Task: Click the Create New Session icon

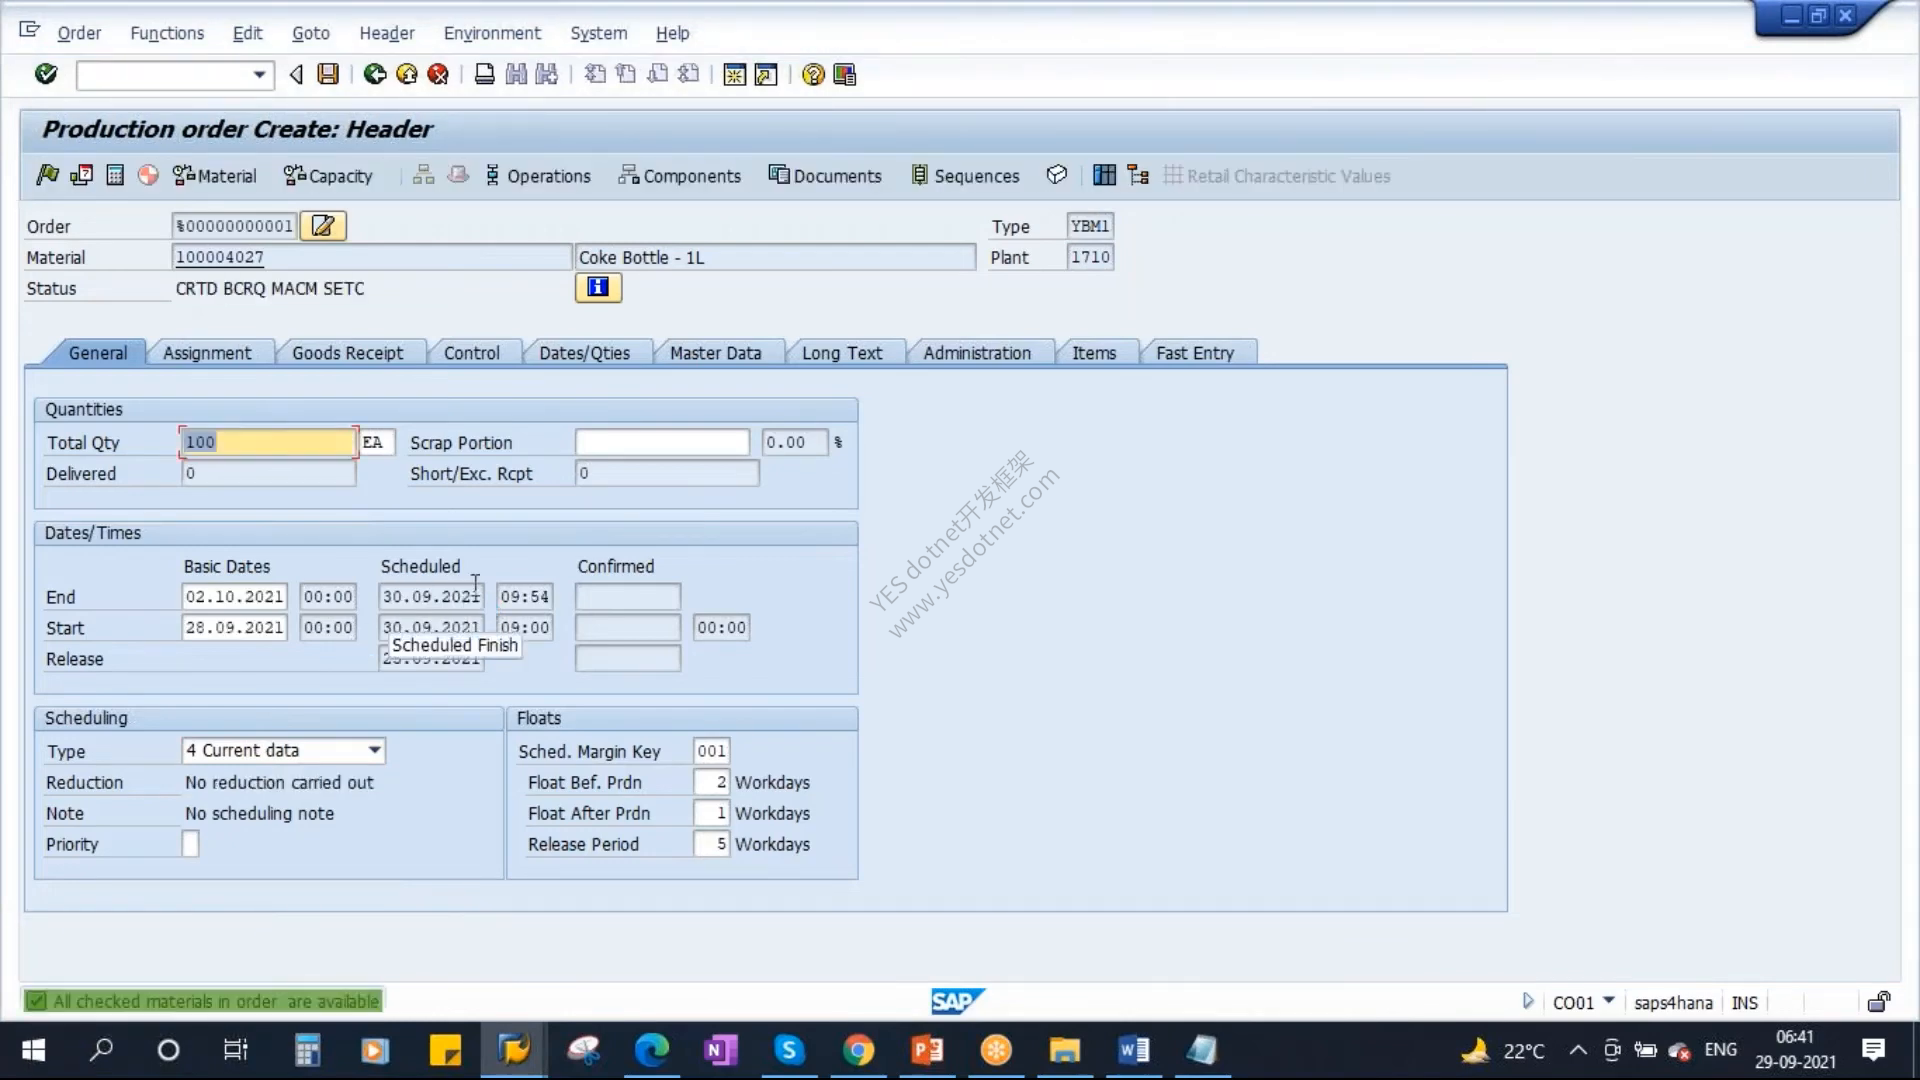Action: click(x=734, y=74)
